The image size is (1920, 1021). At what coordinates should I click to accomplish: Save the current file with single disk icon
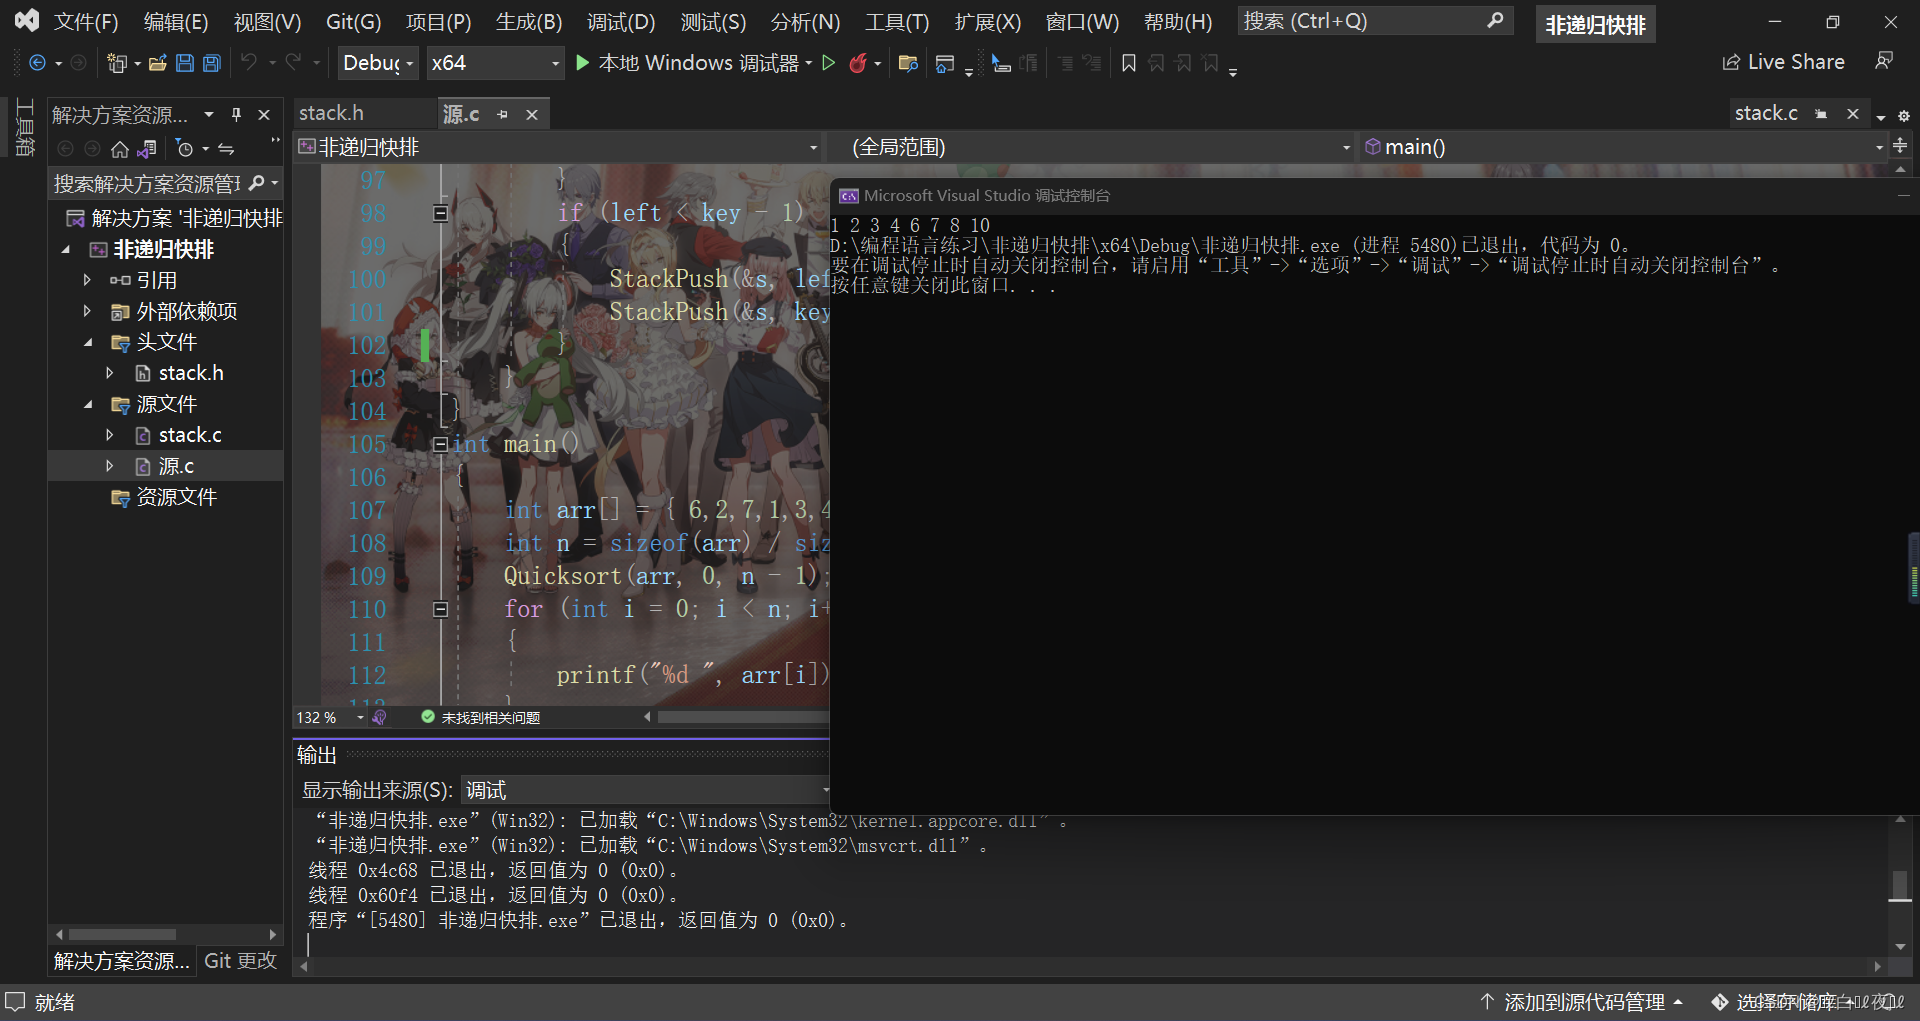185,63
